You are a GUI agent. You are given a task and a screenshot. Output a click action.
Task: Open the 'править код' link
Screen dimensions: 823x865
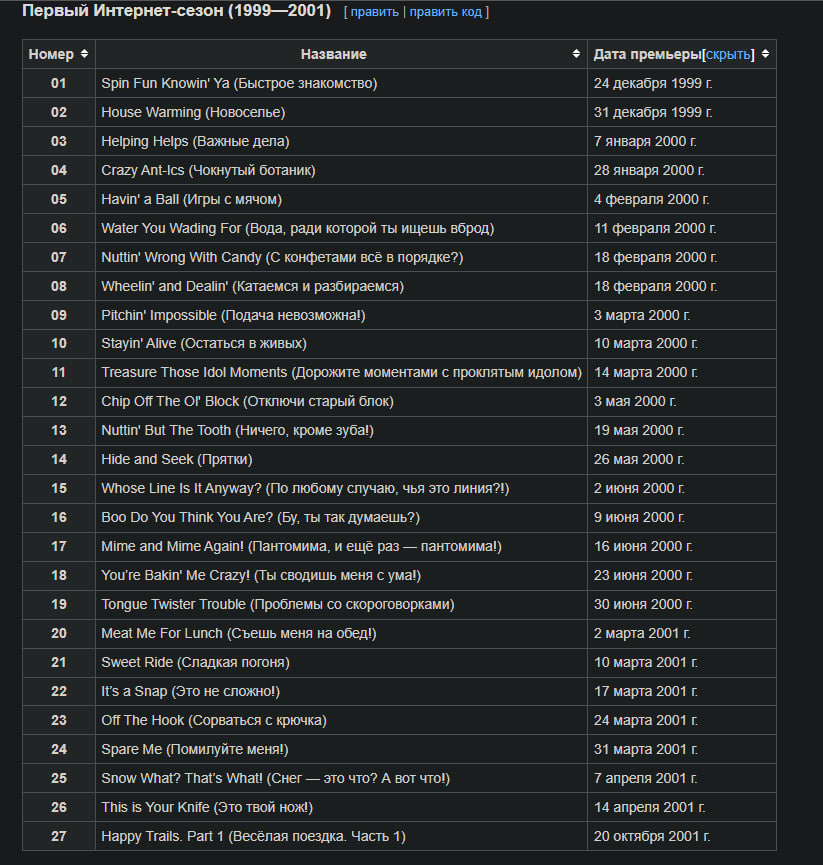446,12
